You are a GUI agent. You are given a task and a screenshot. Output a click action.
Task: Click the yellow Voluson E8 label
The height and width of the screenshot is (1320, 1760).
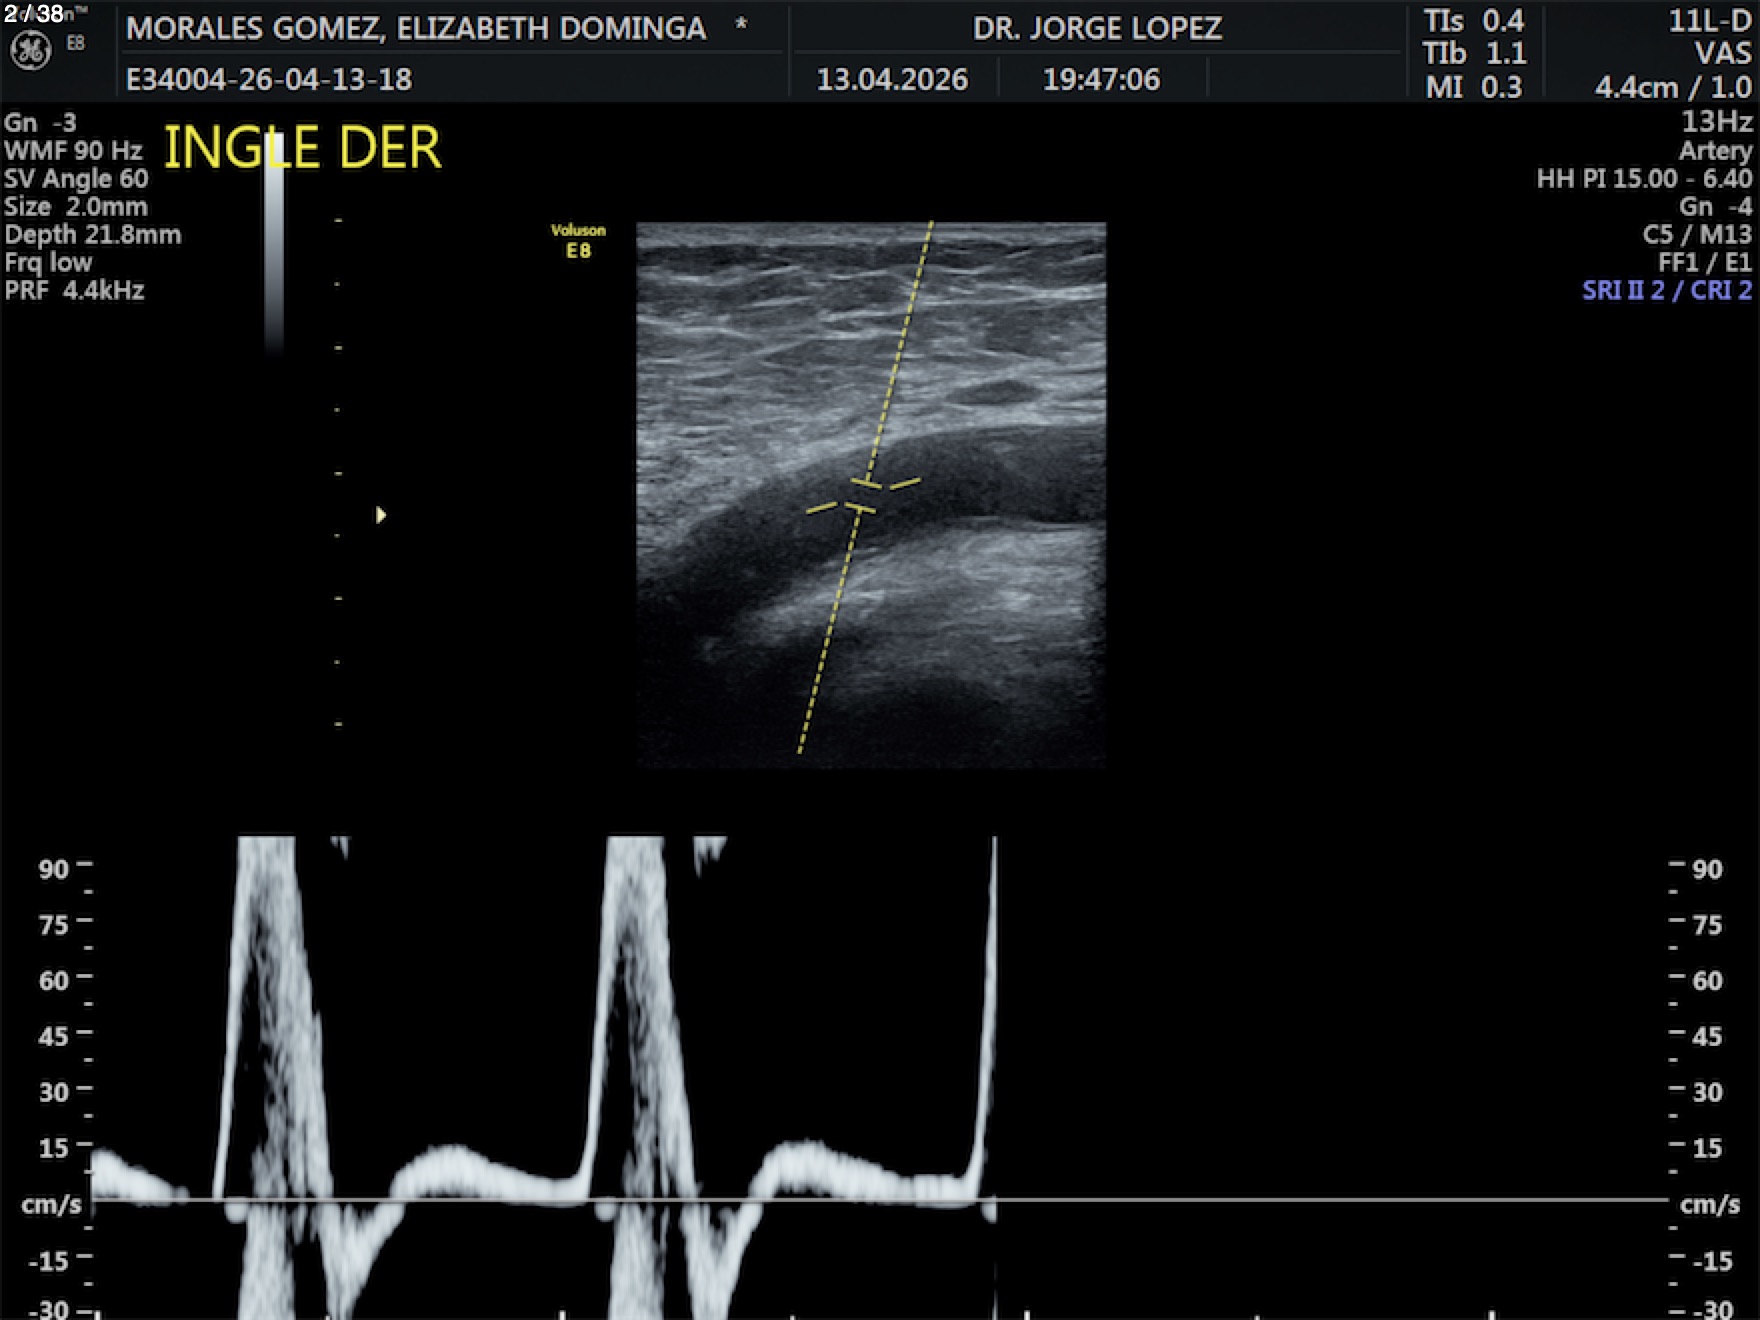coord(578,241)
